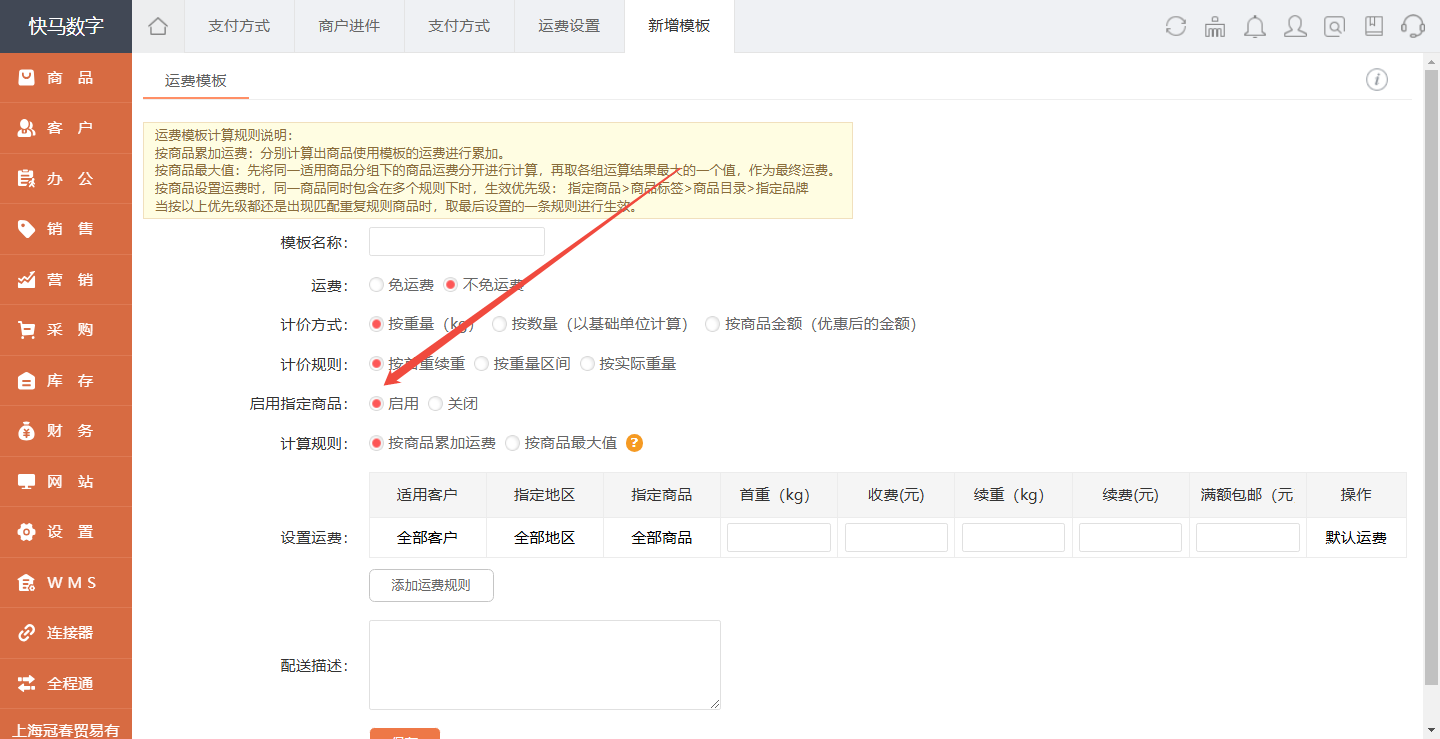Click the 首重 (kg) input field
The height and width of the screenshot is (739, 1440).
tap(778, 538)
